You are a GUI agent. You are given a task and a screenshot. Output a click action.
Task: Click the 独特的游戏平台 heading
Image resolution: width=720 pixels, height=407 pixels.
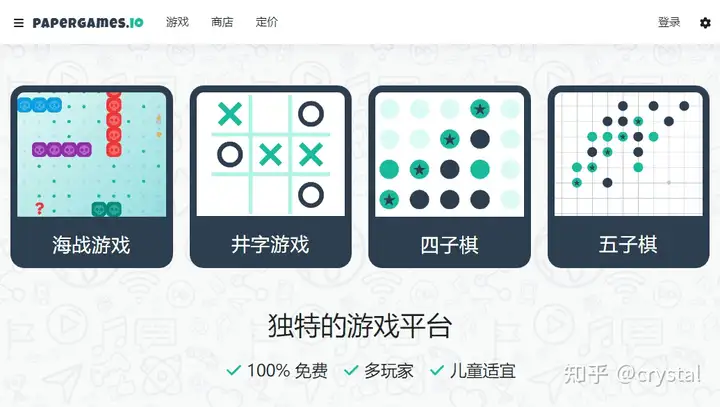[360, 326]
